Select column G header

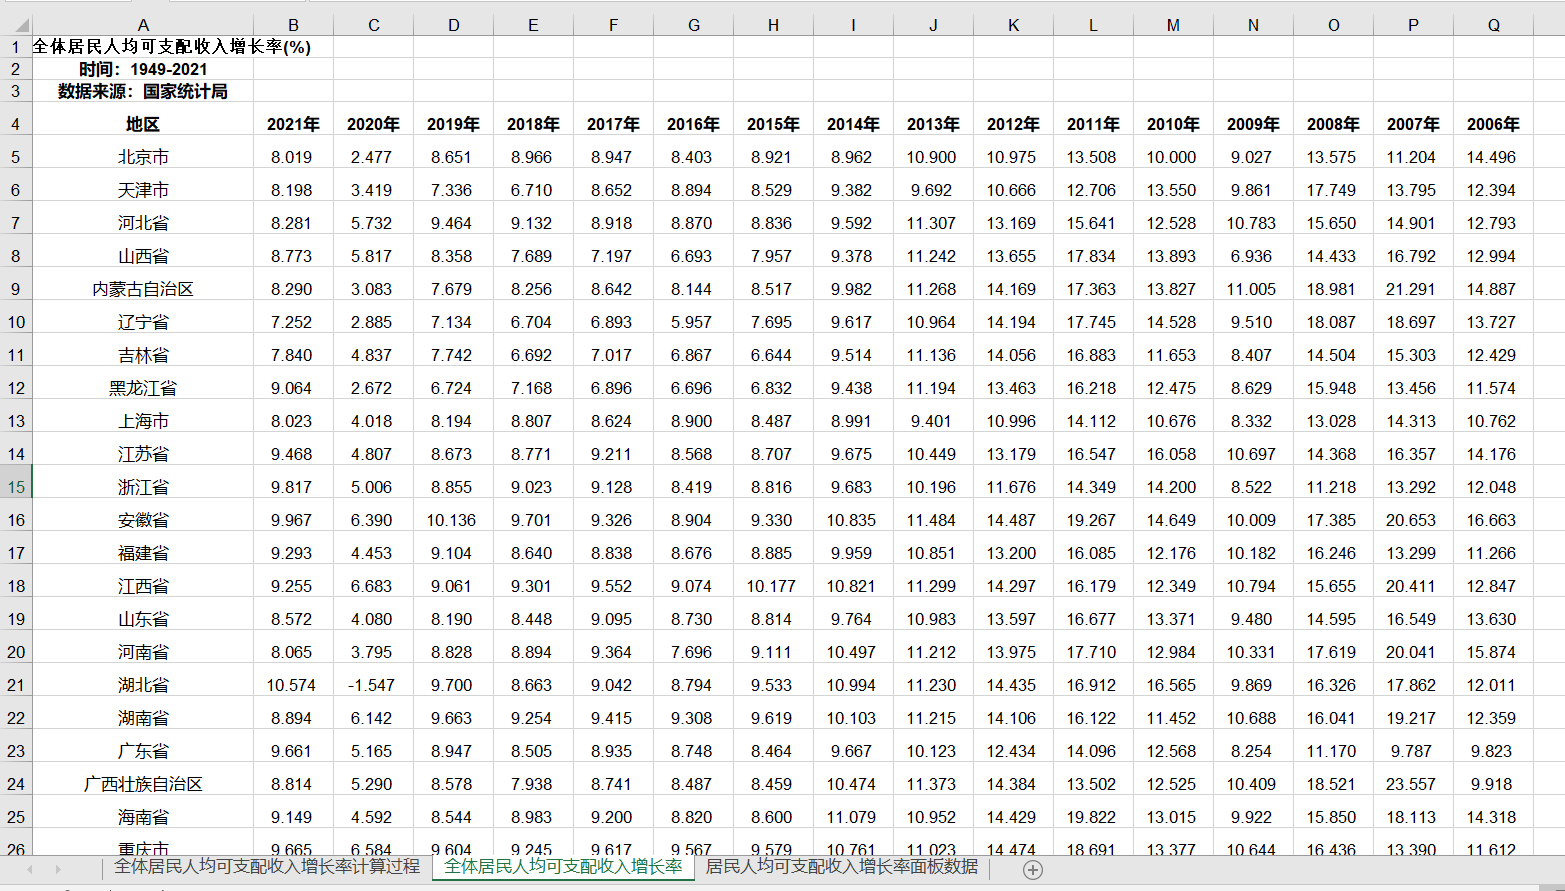693,25
